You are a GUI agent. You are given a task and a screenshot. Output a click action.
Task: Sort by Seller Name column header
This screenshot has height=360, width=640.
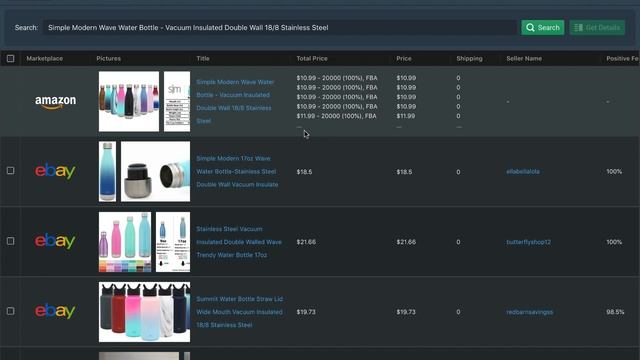coord(524,58)
